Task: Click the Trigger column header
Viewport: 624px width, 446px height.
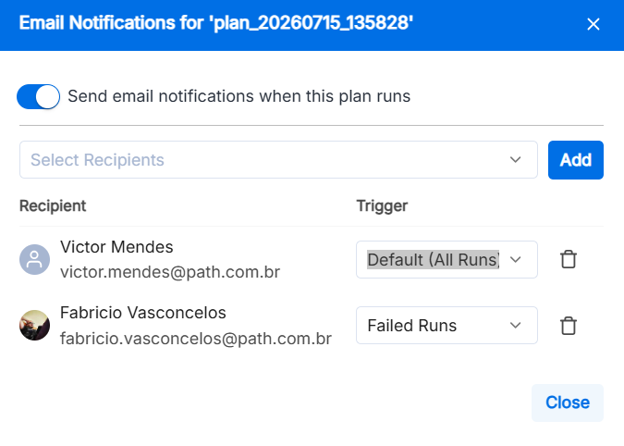Action: tap(382, 206)
